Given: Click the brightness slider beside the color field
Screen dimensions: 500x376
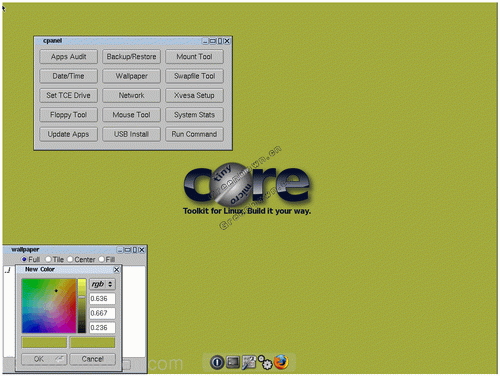Looking at the screenshot, I should (x=82, y=306).
